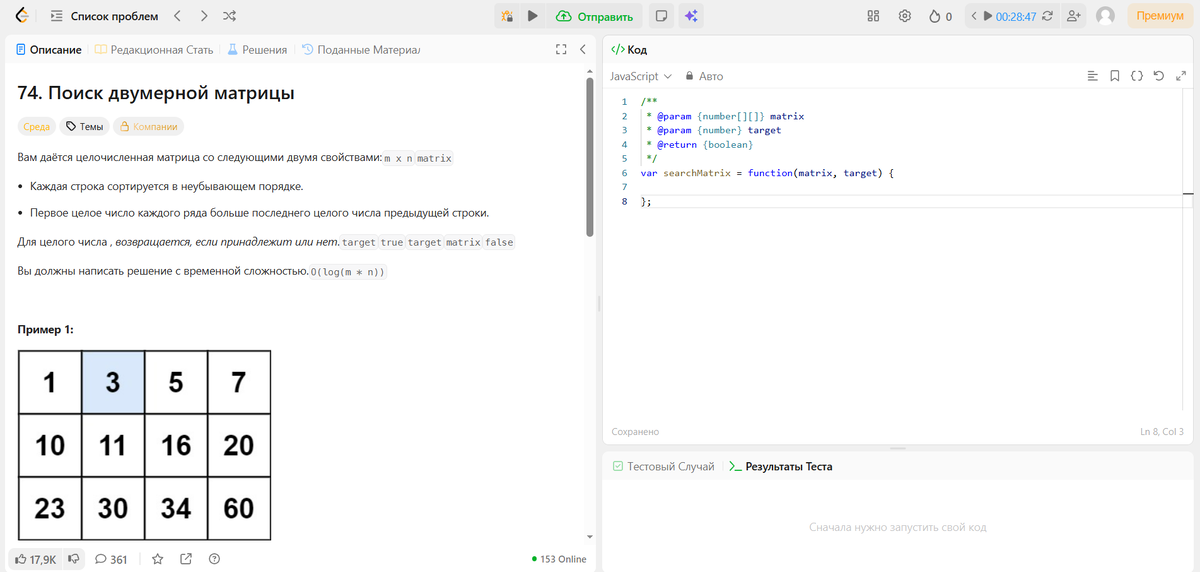Toggle the Авто lock setting

point(704,76)
